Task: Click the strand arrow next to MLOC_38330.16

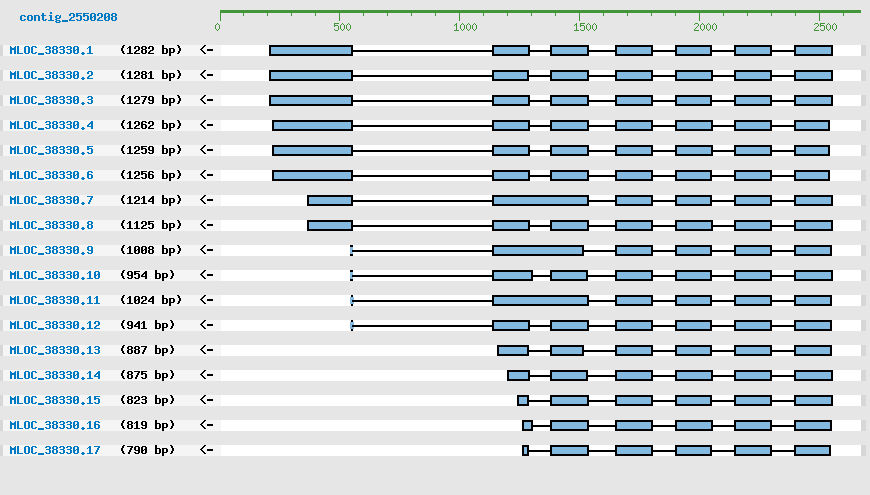Action: pyautogui.click(x=206, y=425)
